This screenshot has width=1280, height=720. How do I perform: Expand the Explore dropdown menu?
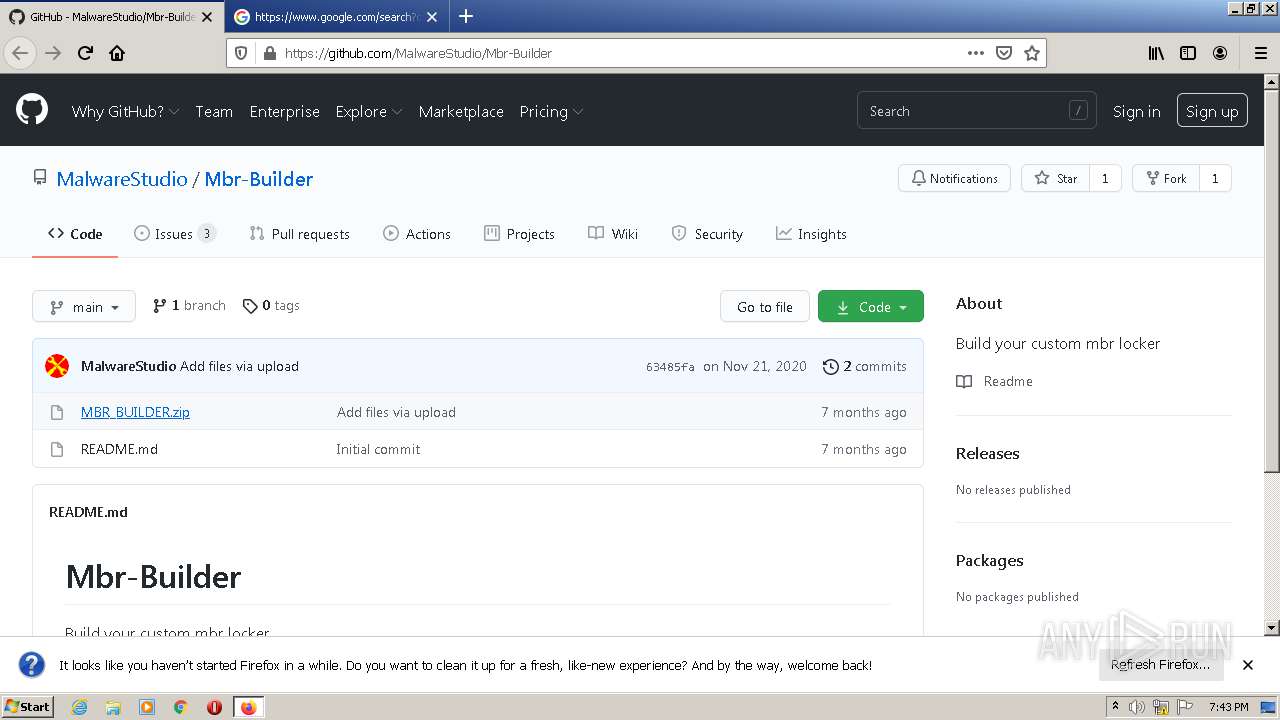(x=369, y=111)
